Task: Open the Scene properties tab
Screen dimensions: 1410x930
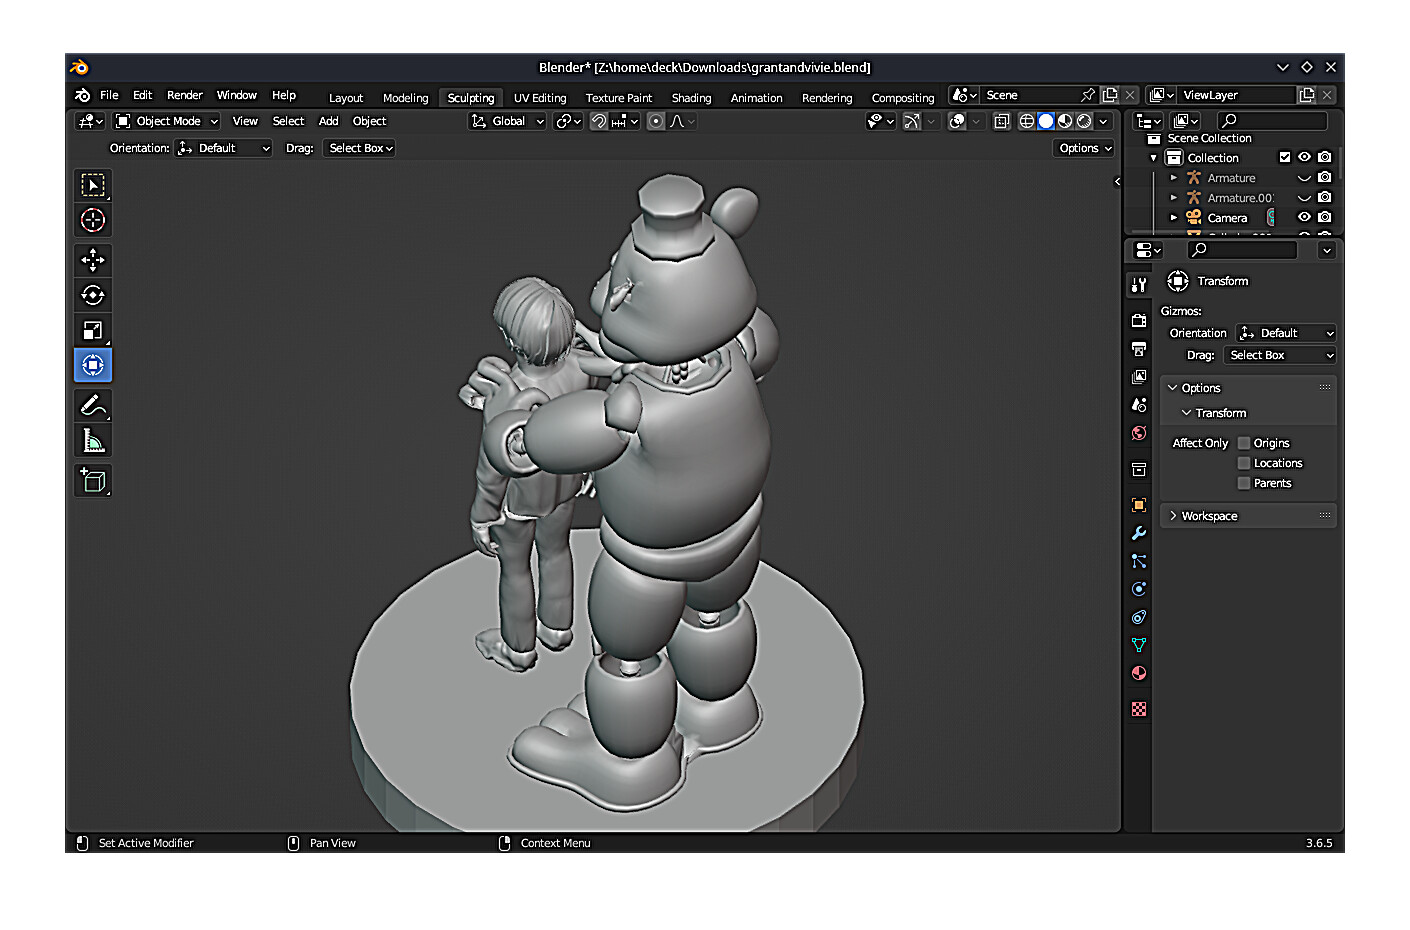Action: pos(1138,405)
